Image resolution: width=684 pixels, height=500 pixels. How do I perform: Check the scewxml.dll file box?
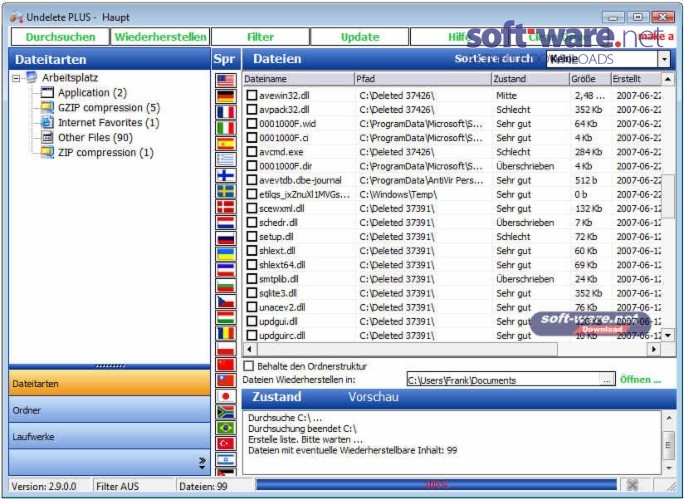point(252,208)
